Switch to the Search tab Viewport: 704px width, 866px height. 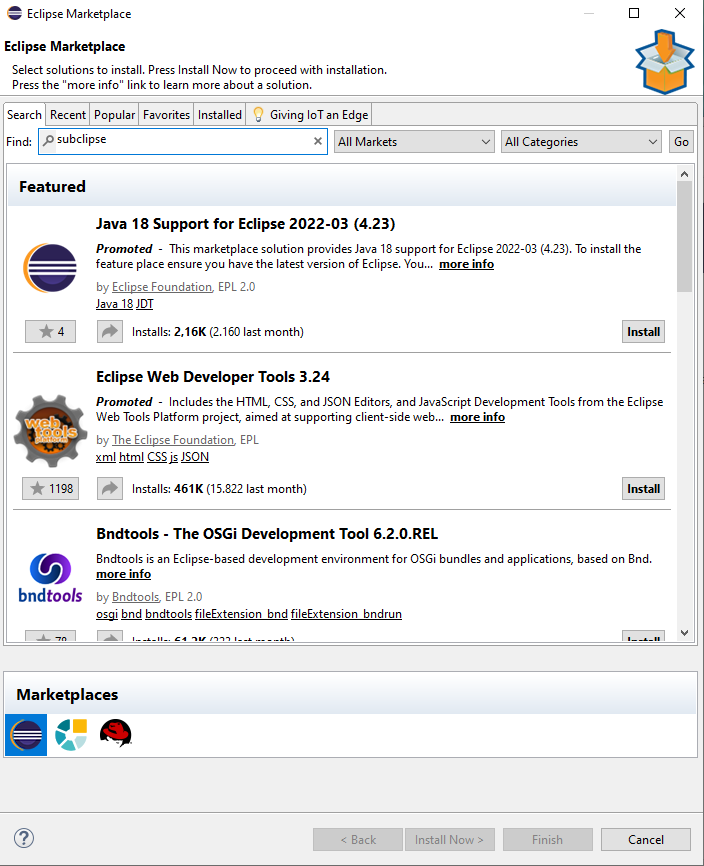point(24,114)
